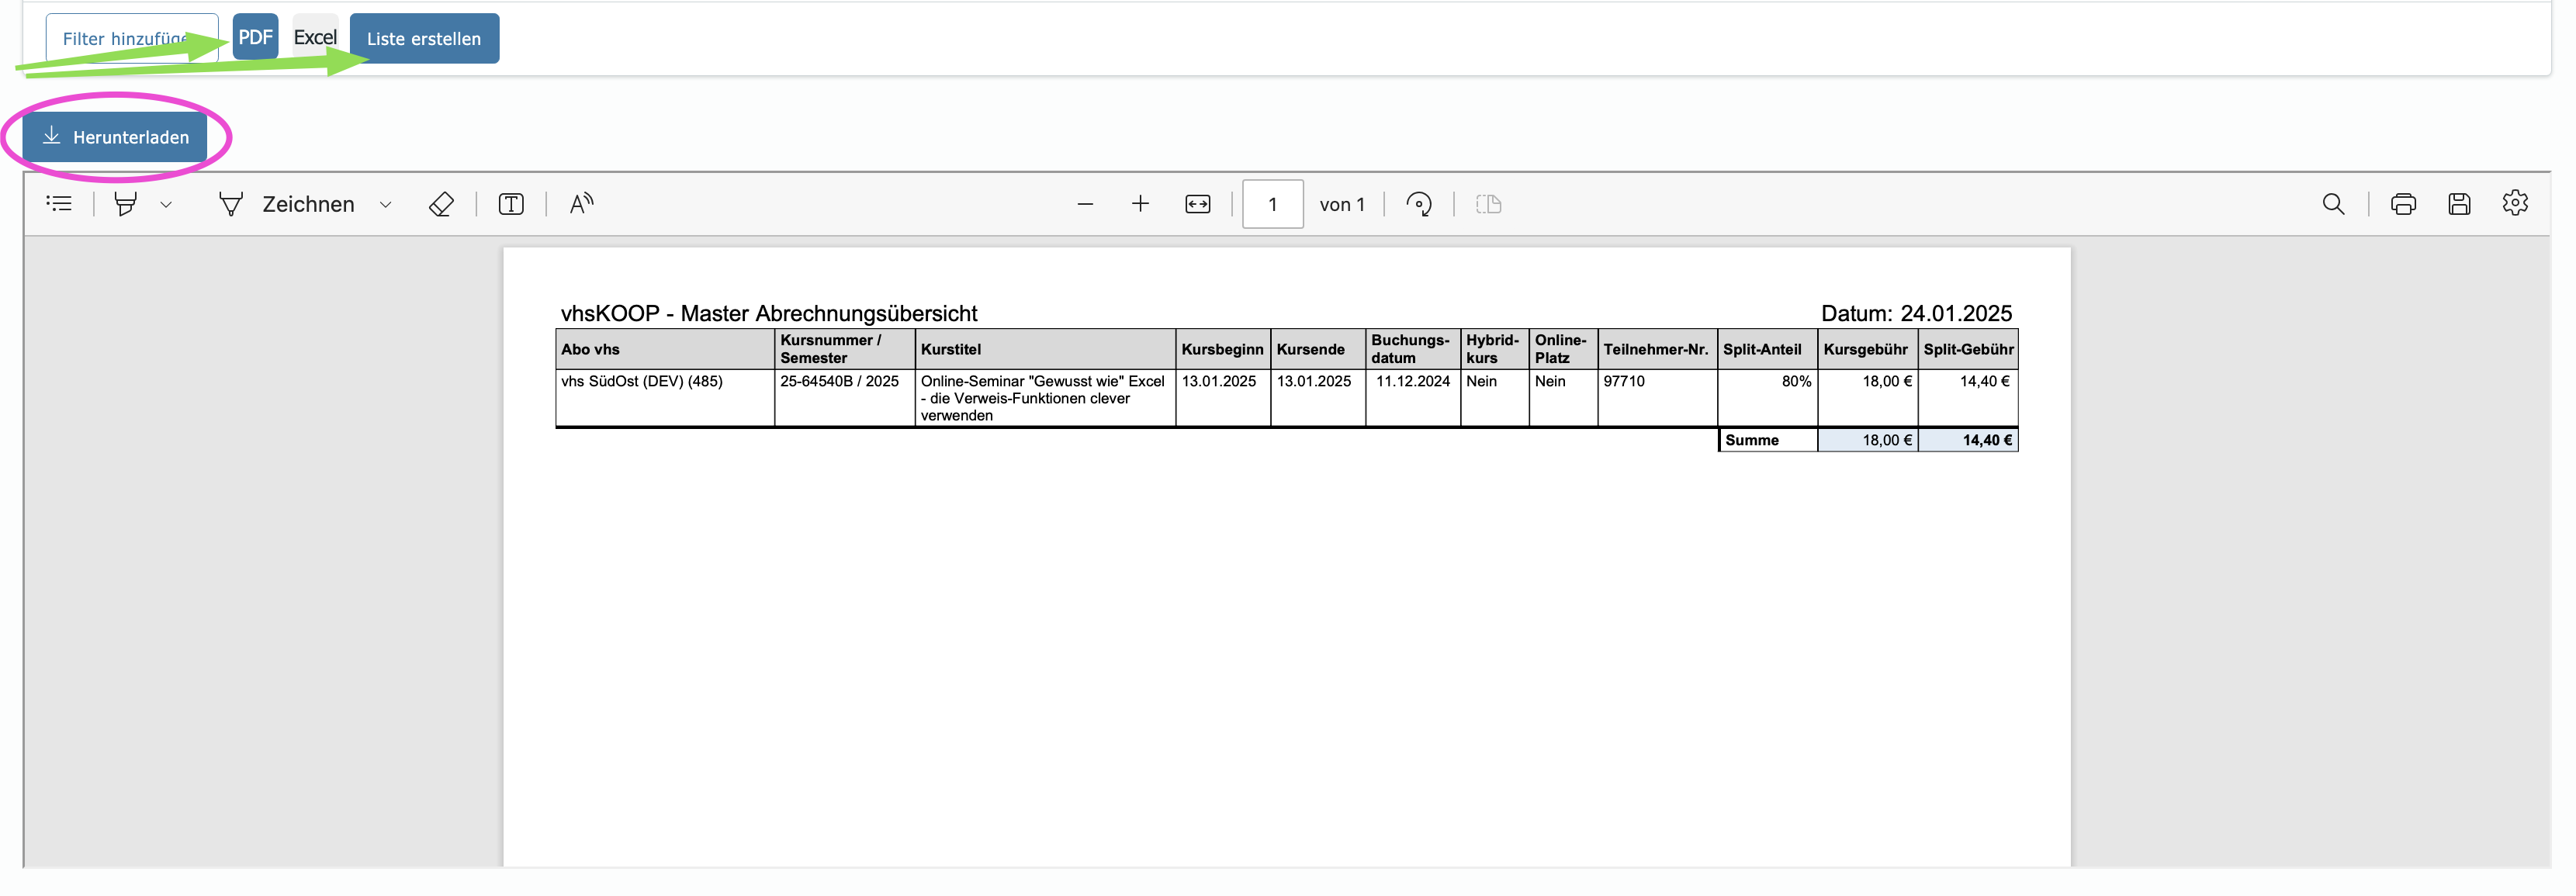Save the PDF with the disk icon

pos(2459,204)
